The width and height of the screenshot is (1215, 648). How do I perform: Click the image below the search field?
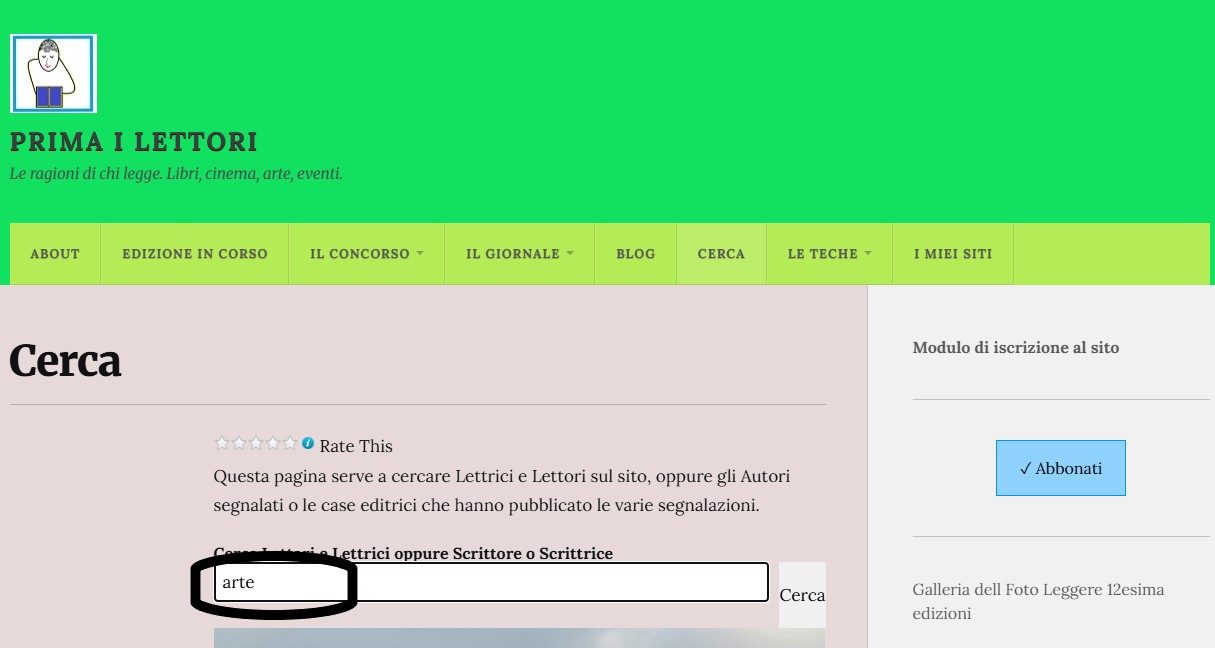click(519, 637)
